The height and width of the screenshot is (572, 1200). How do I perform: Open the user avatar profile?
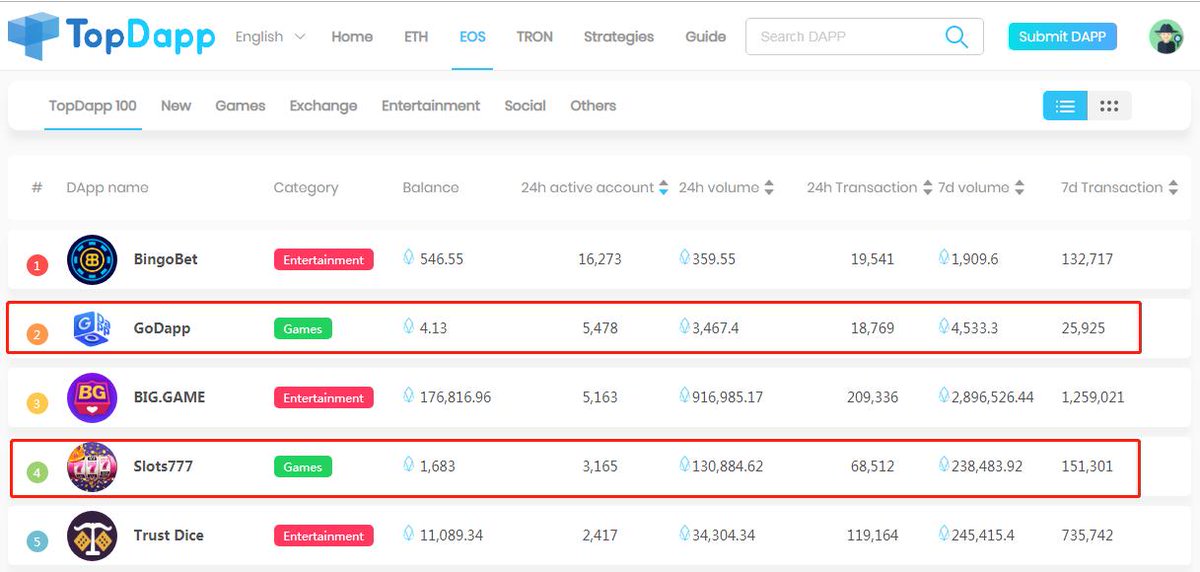coord(1166,37)
